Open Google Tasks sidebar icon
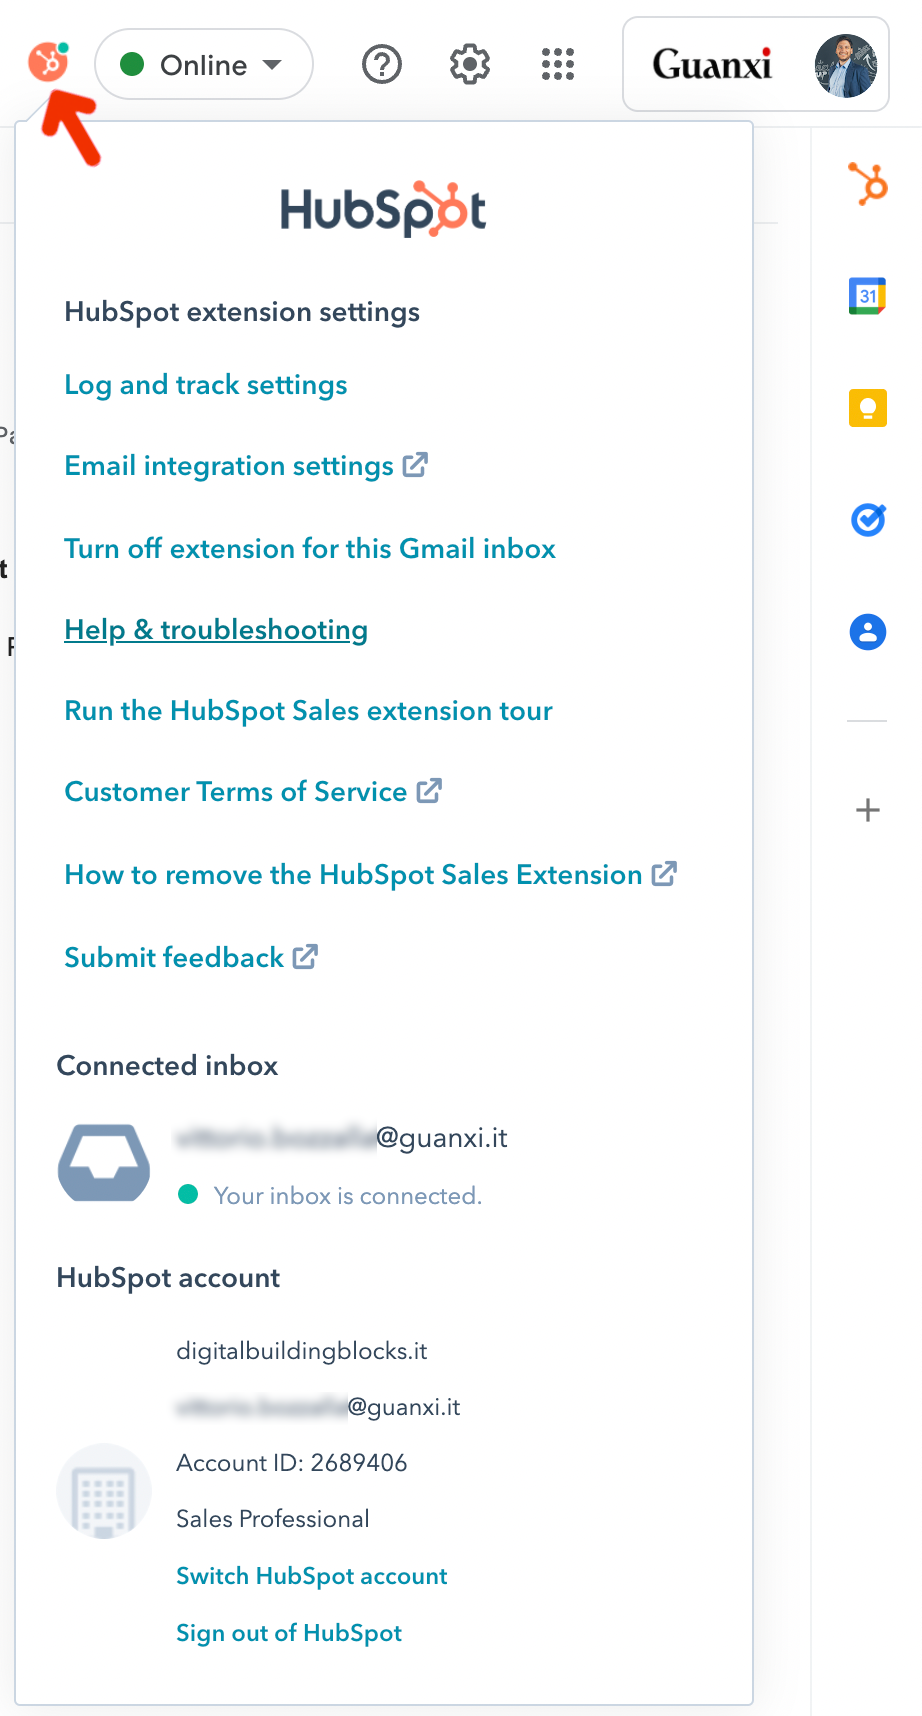 coord(867,519)
